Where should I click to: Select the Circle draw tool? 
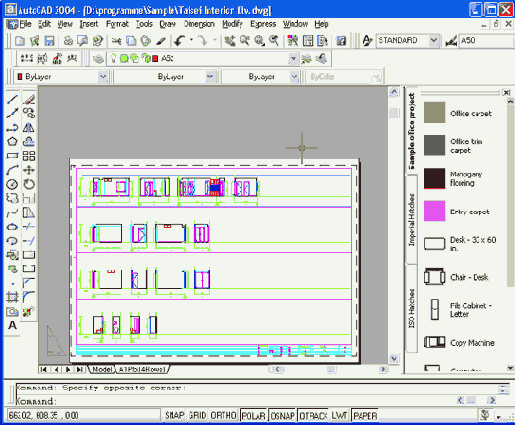coord(12,184)
